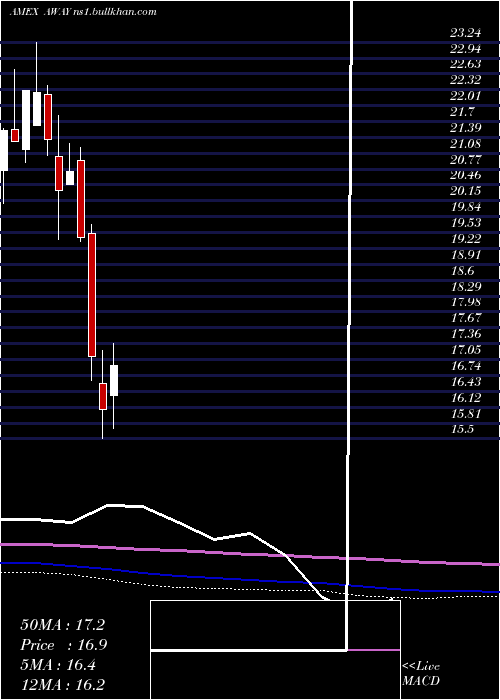
Task: Click the 20.46 price axis label
Action: click(x=465, y=175)
